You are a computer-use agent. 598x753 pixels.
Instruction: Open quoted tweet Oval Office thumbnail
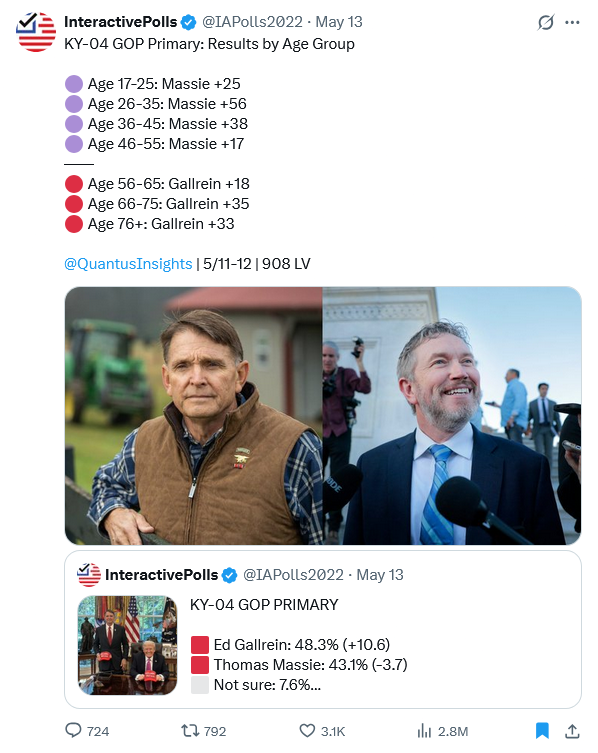point(127,645)
